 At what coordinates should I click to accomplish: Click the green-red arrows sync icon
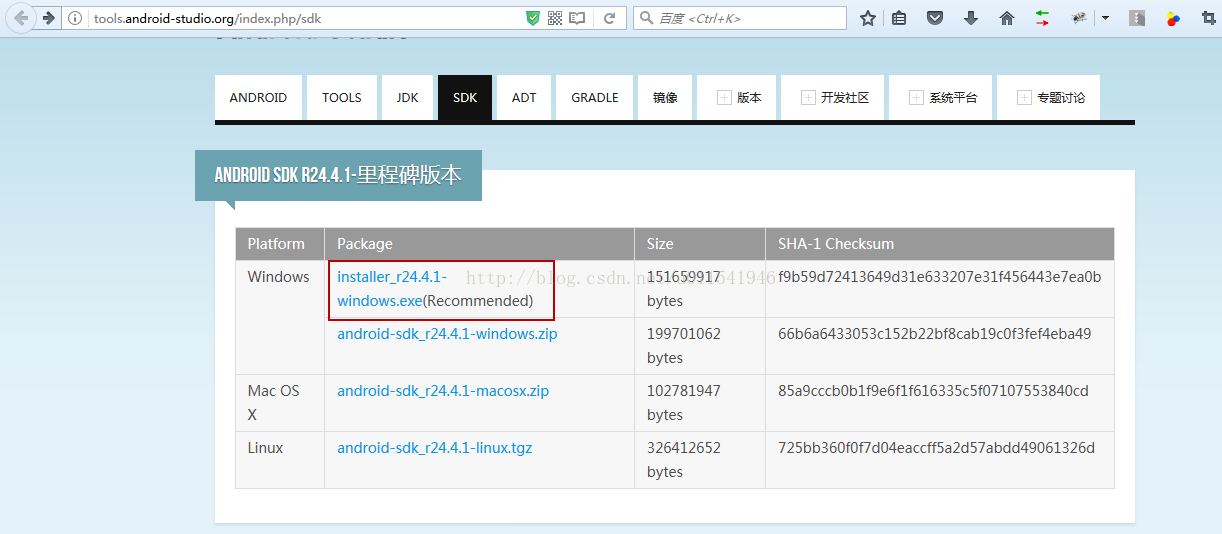coord(1042,18)
